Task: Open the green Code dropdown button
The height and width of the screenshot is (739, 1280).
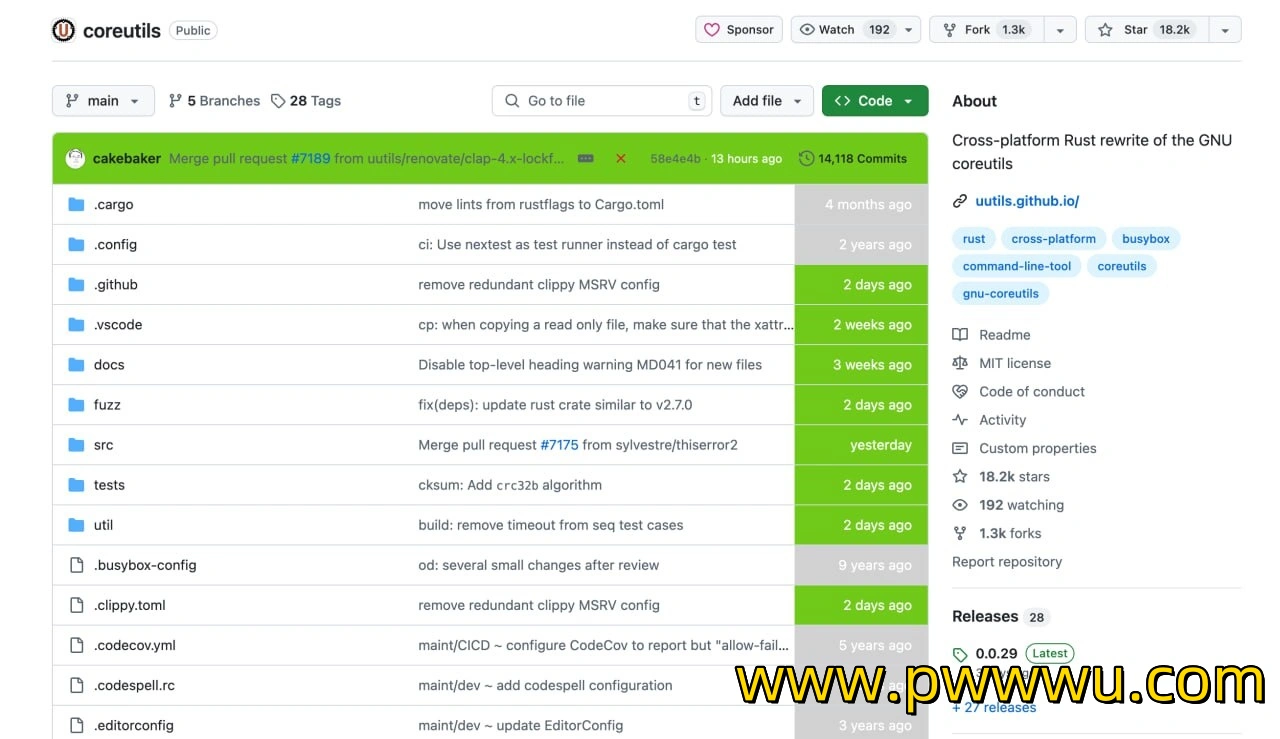Action: tap(875, 101)
